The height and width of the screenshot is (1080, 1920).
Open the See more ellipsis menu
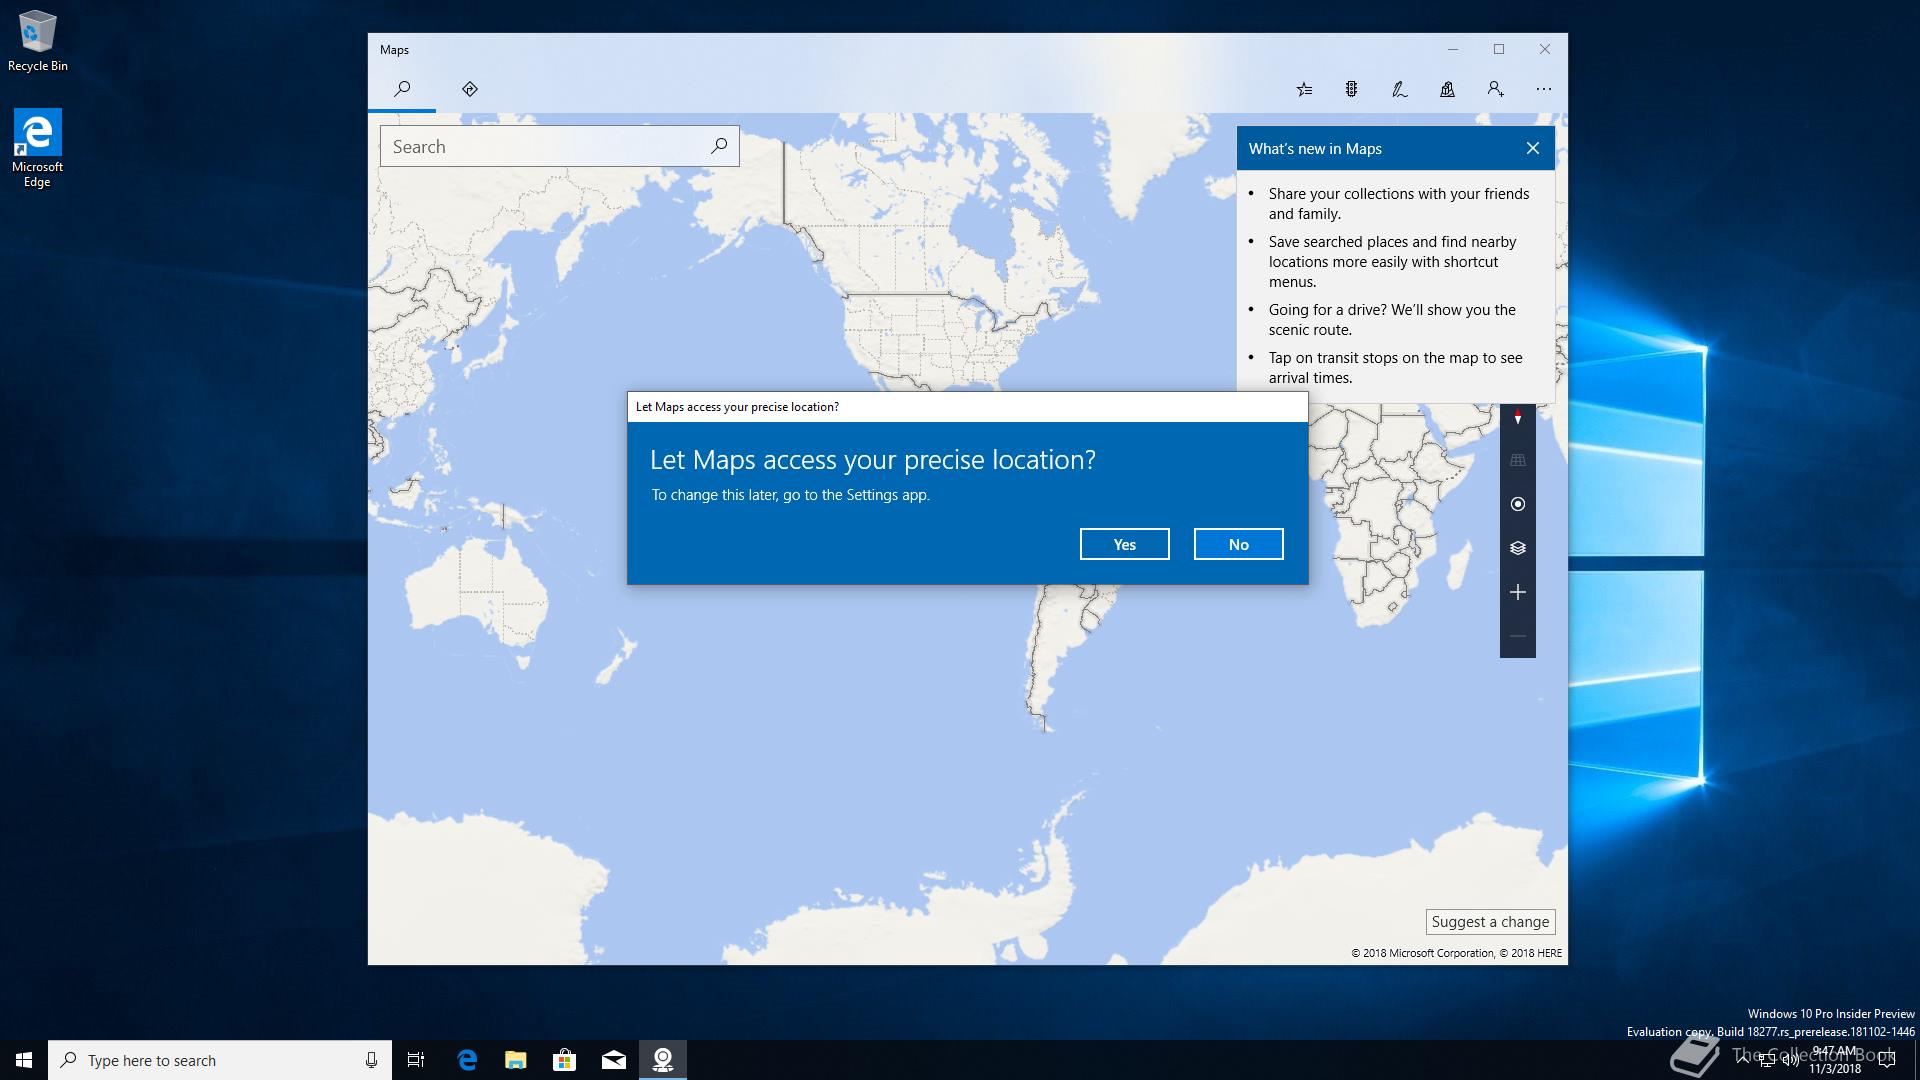click(1544, 89)
